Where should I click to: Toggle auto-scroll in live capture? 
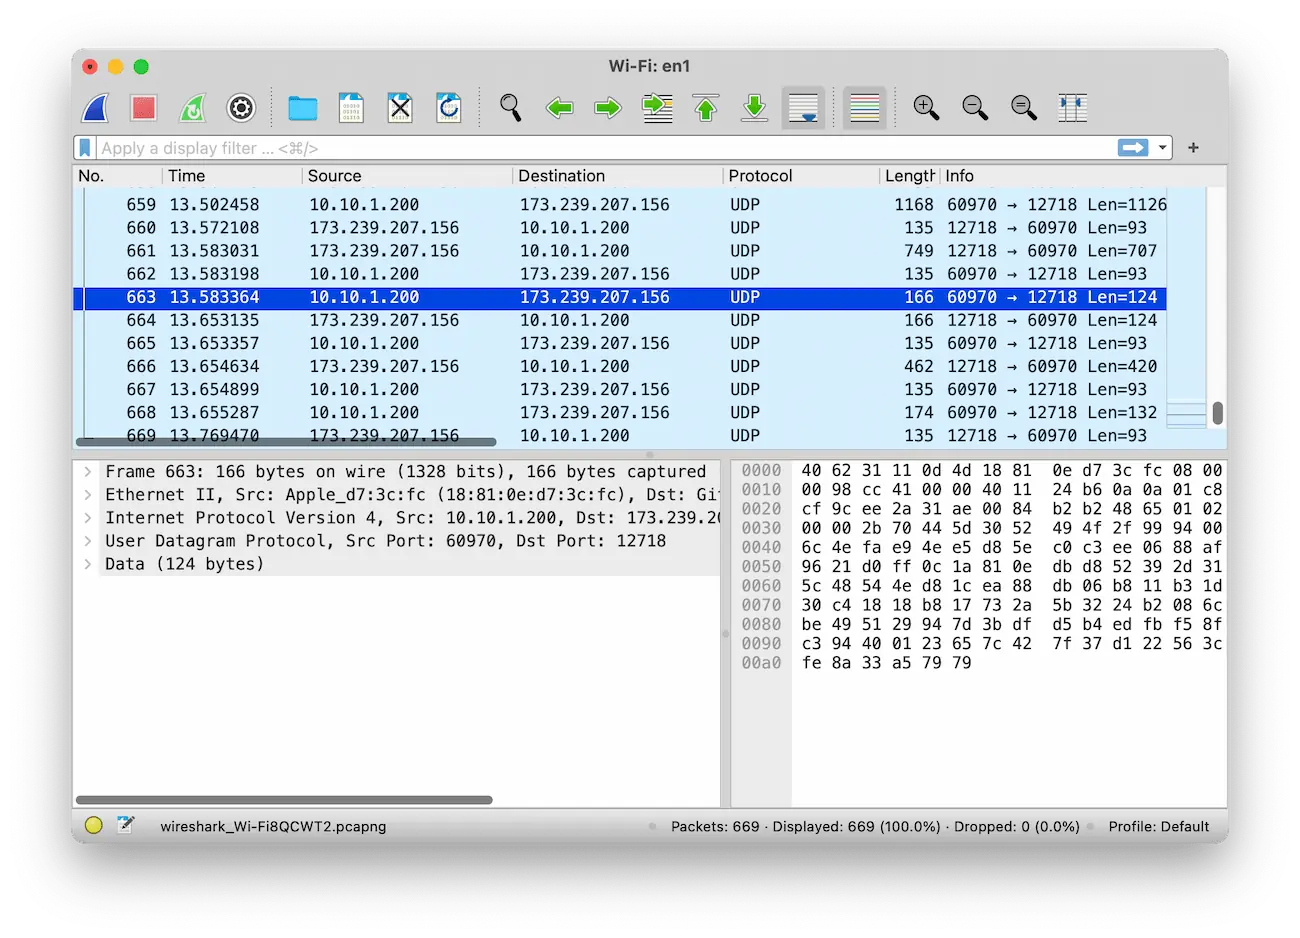(803, 108)
